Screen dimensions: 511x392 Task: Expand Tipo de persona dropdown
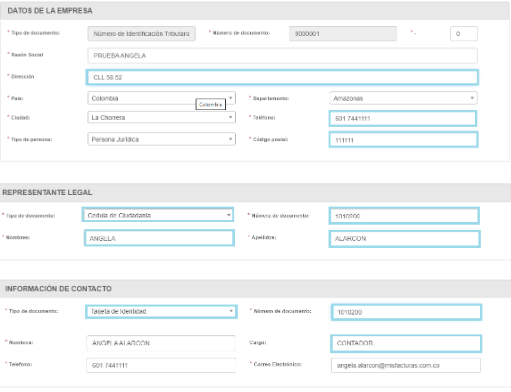161,139
